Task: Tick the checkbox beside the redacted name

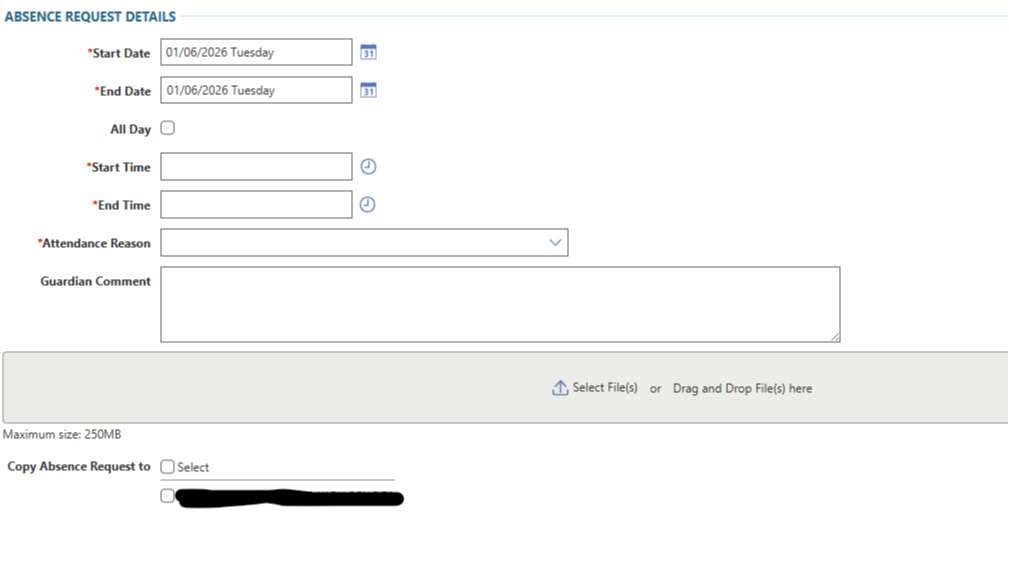Action: tap(167, 496)
